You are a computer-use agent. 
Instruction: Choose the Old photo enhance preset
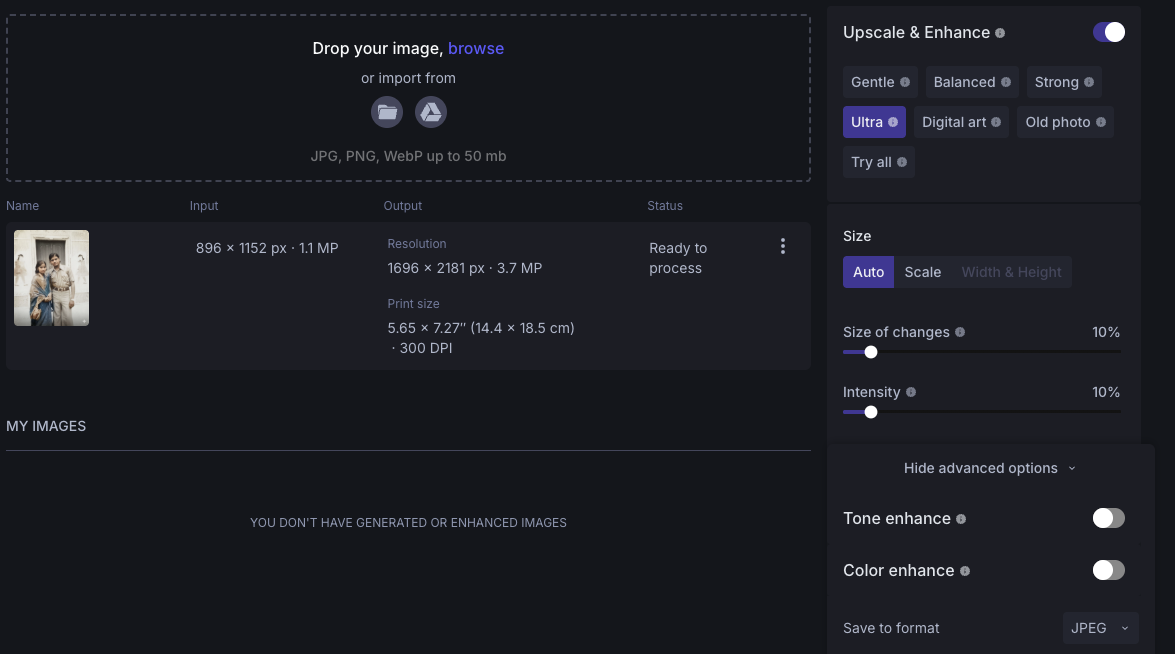point(1064,122)
